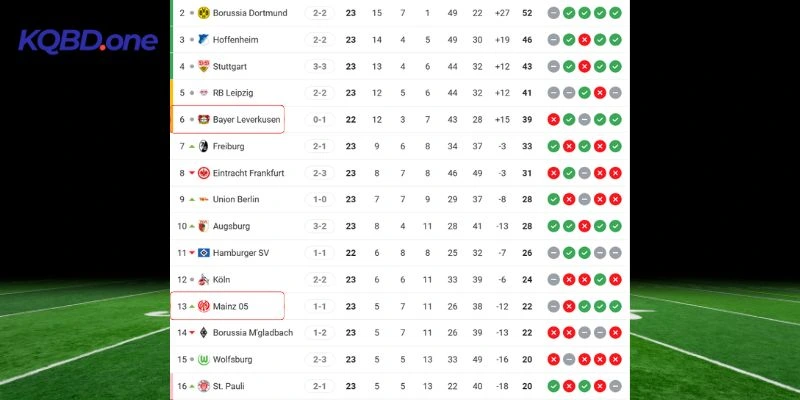Viewport: 800px width, 400px height.
Task: Click Union Berlin's 1-0 score box
Action: (x=320, y=199)
